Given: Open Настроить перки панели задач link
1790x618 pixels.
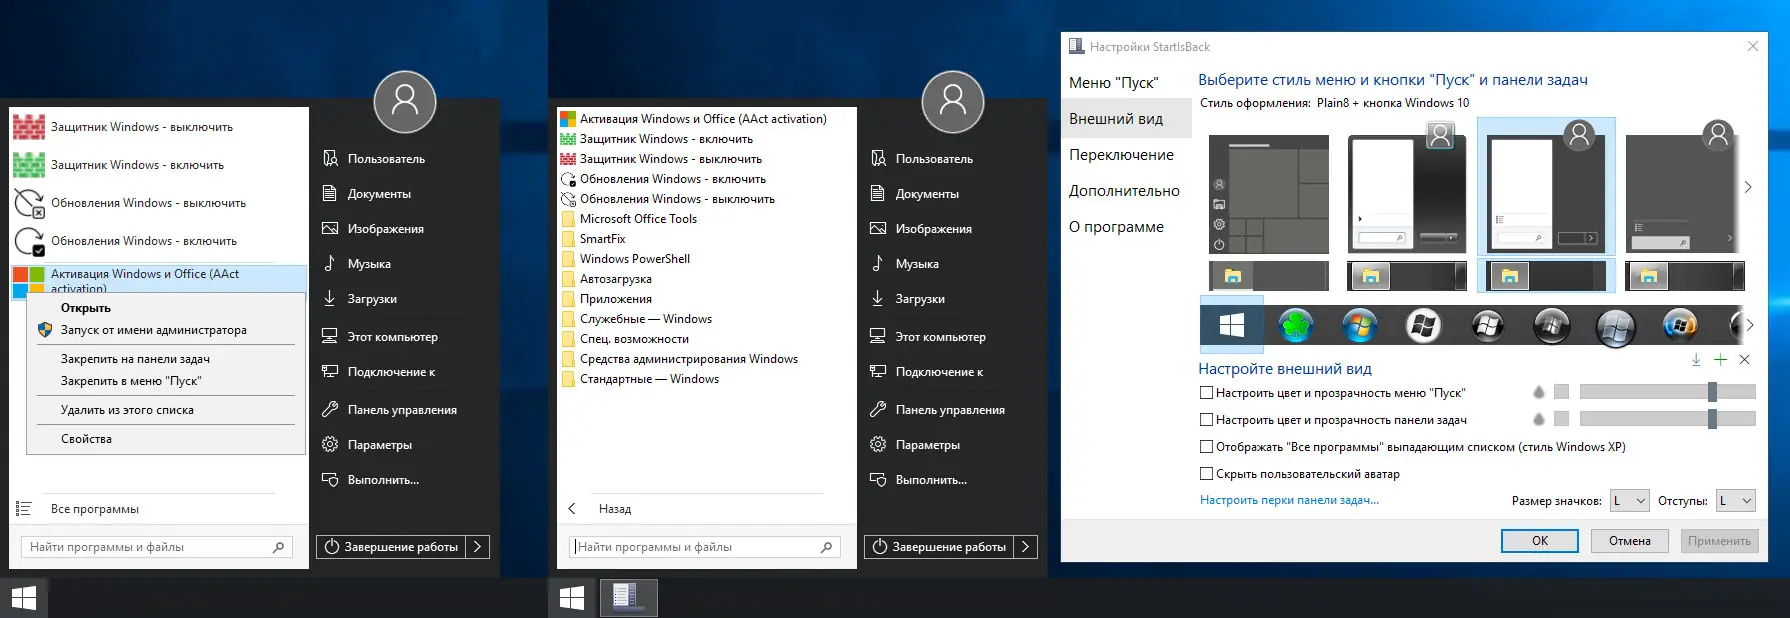Looking at the screenshot, I should tap(1289, 500).
